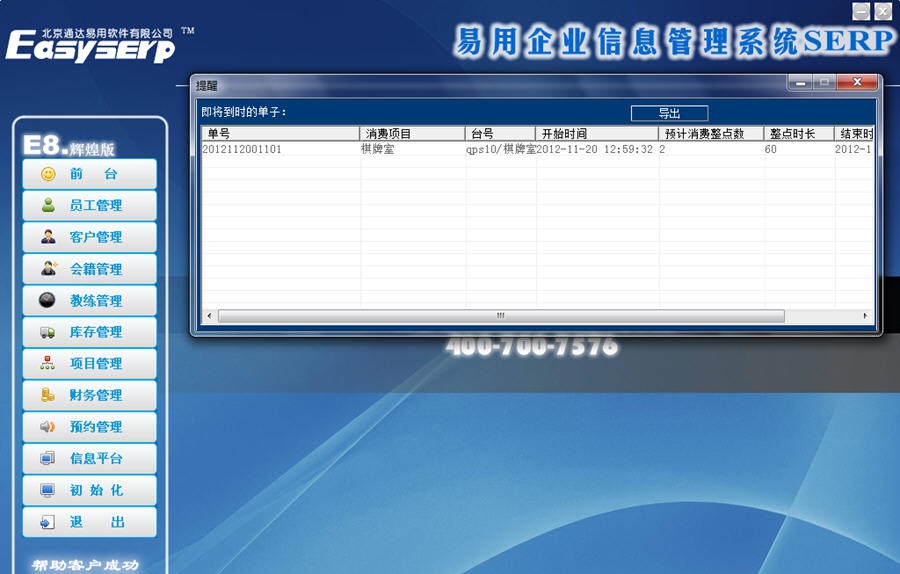900x574 pixels.
Task: Click the member icon for 会籍管理
Action: (x=49, y=268)
